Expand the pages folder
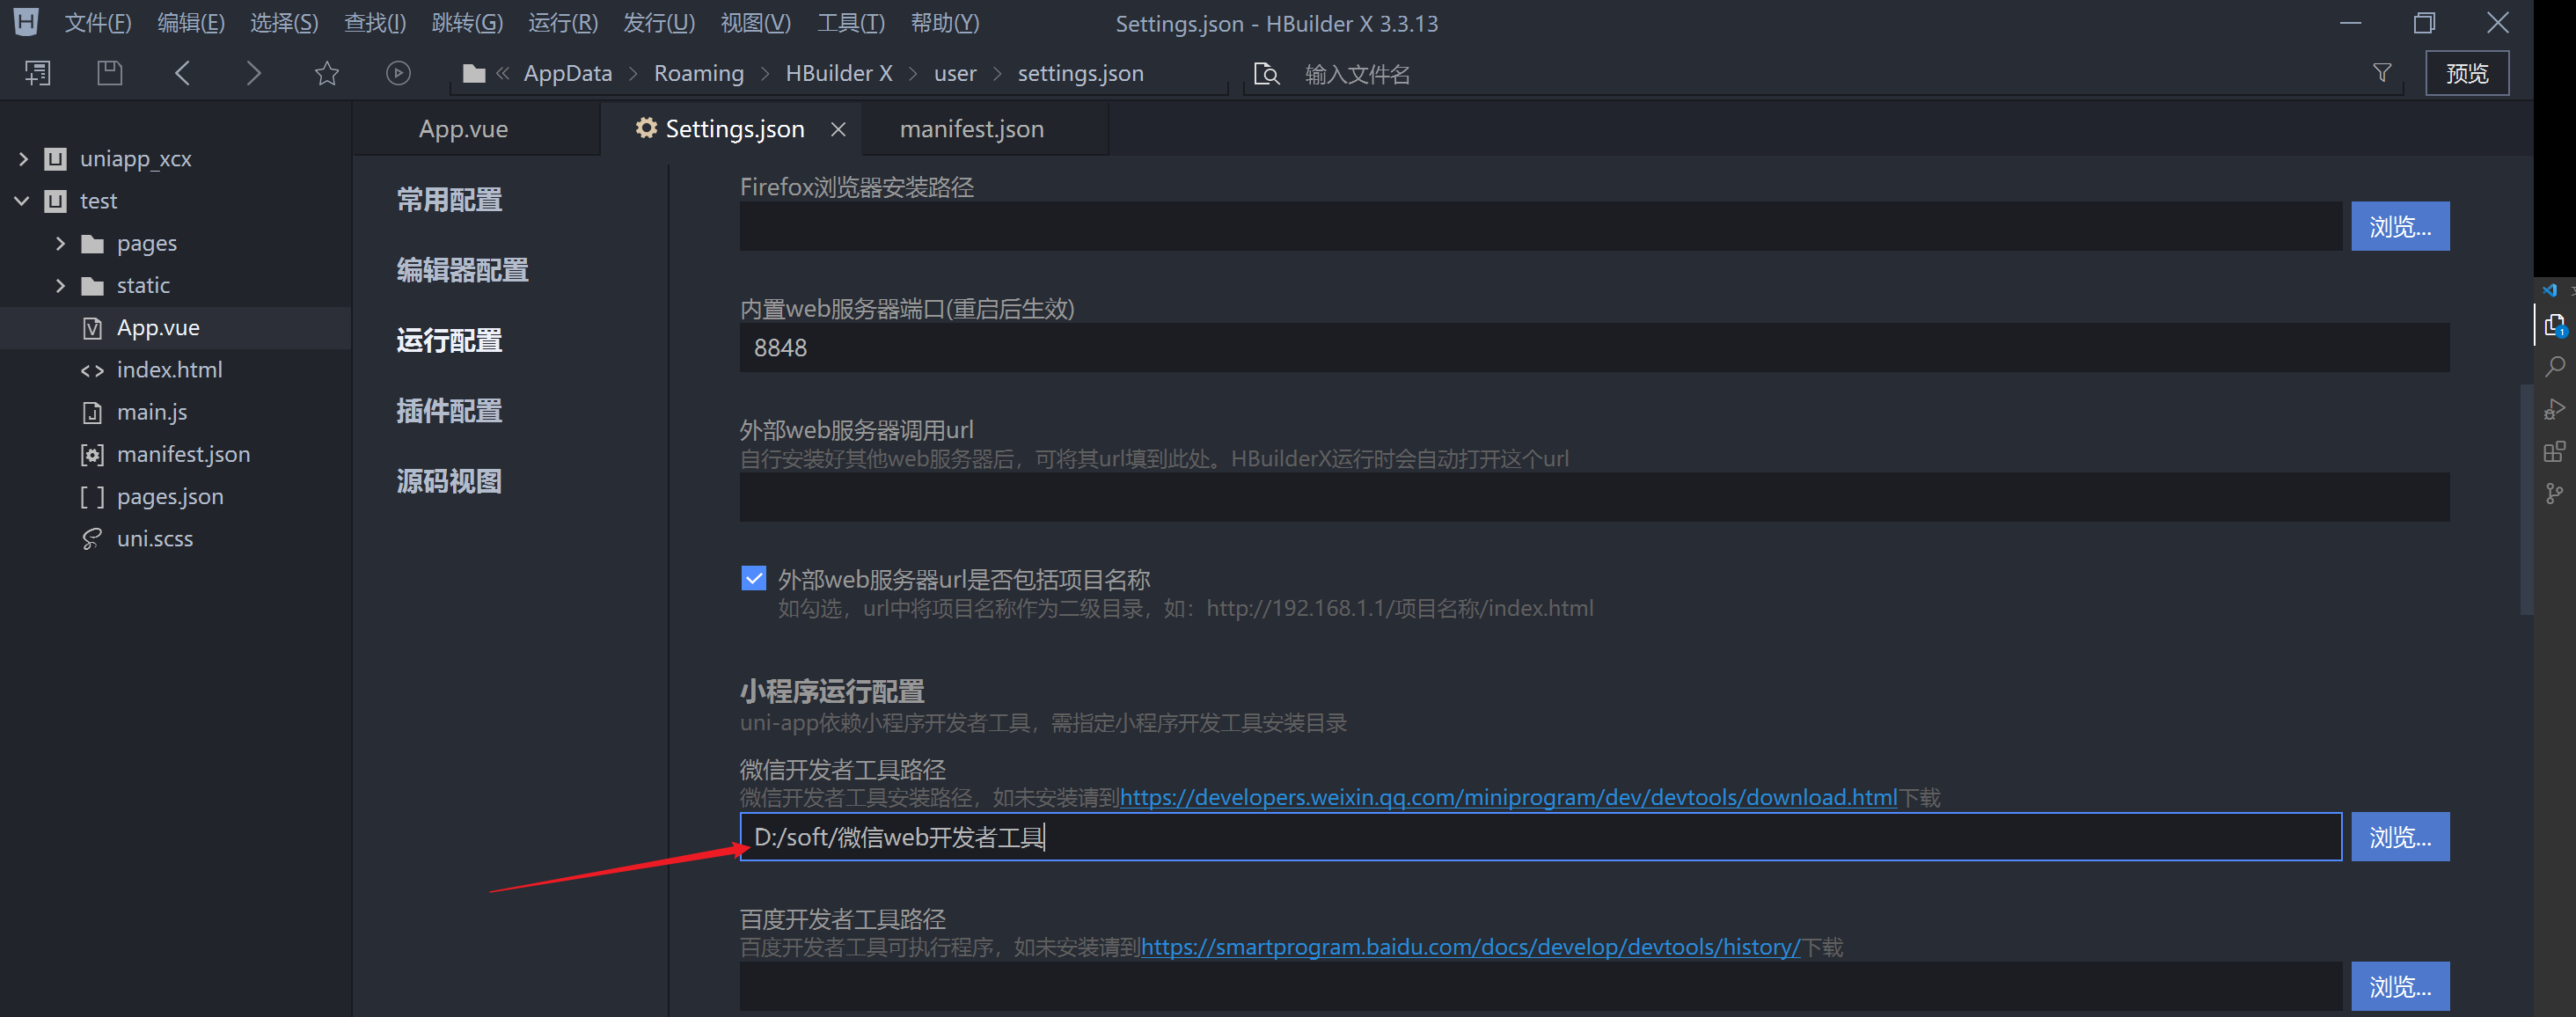This screenshot has width=2576, height=1017. pos(60,243)
